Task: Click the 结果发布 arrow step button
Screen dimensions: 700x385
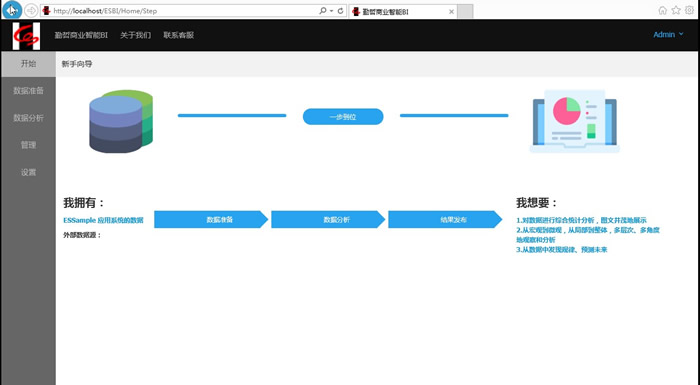Action: (445, 219)
